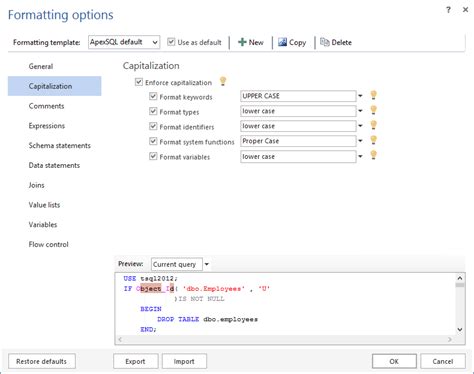Open the Format variables case dropdown arrow
The height and width of the screenshot is (374, 474).
[x=360, y=156]
